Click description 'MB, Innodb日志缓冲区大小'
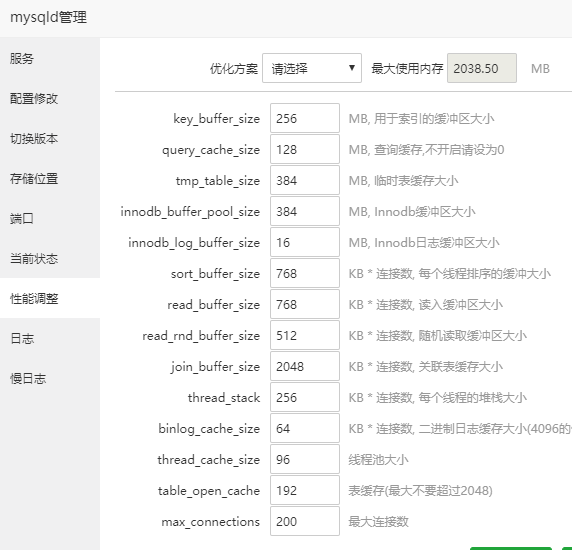The image size is (572, 550). [x=424, y=243]
